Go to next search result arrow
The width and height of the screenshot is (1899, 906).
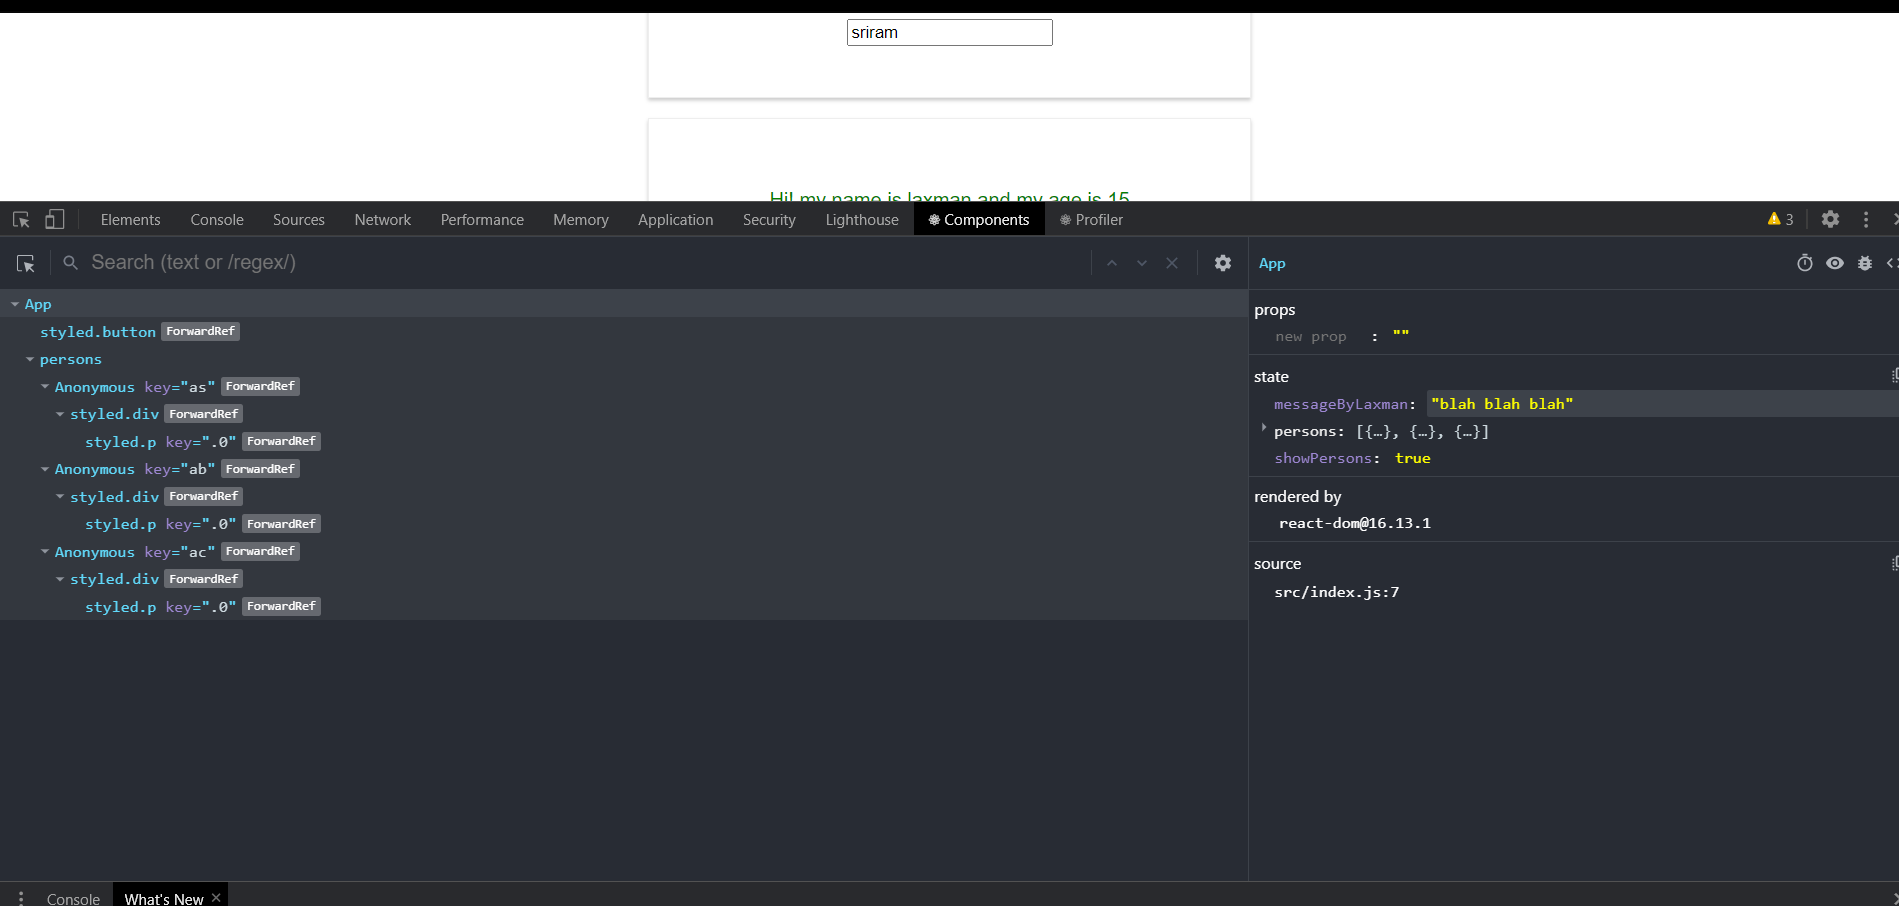coord(1142,263)
